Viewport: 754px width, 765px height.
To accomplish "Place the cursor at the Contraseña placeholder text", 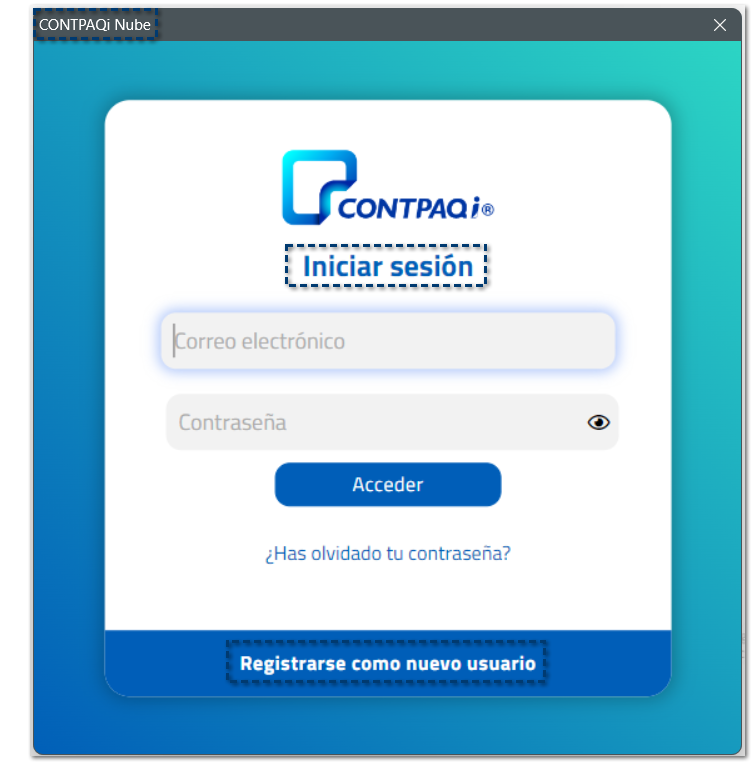I will point(232,423).
